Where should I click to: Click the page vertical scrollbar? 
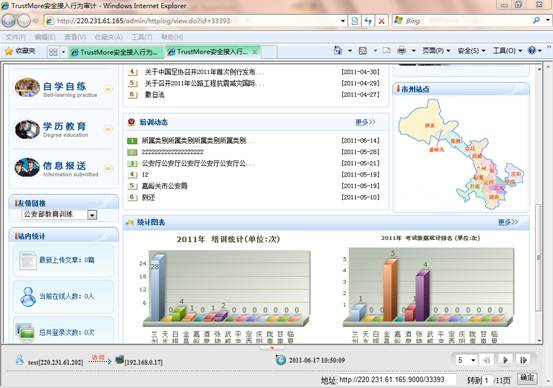coord(539,204)
